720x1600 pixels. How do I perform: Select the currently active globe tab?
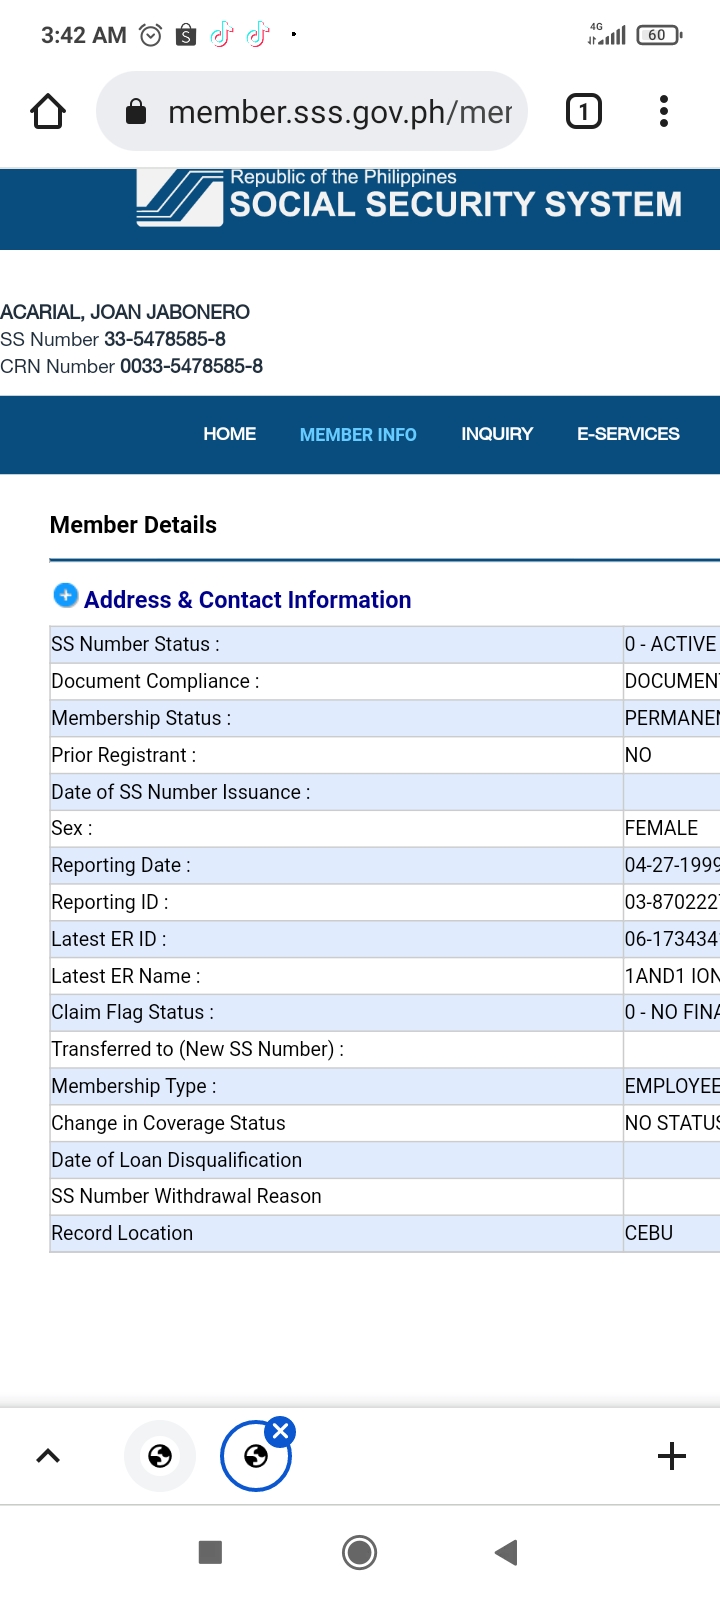(255, 1458)
